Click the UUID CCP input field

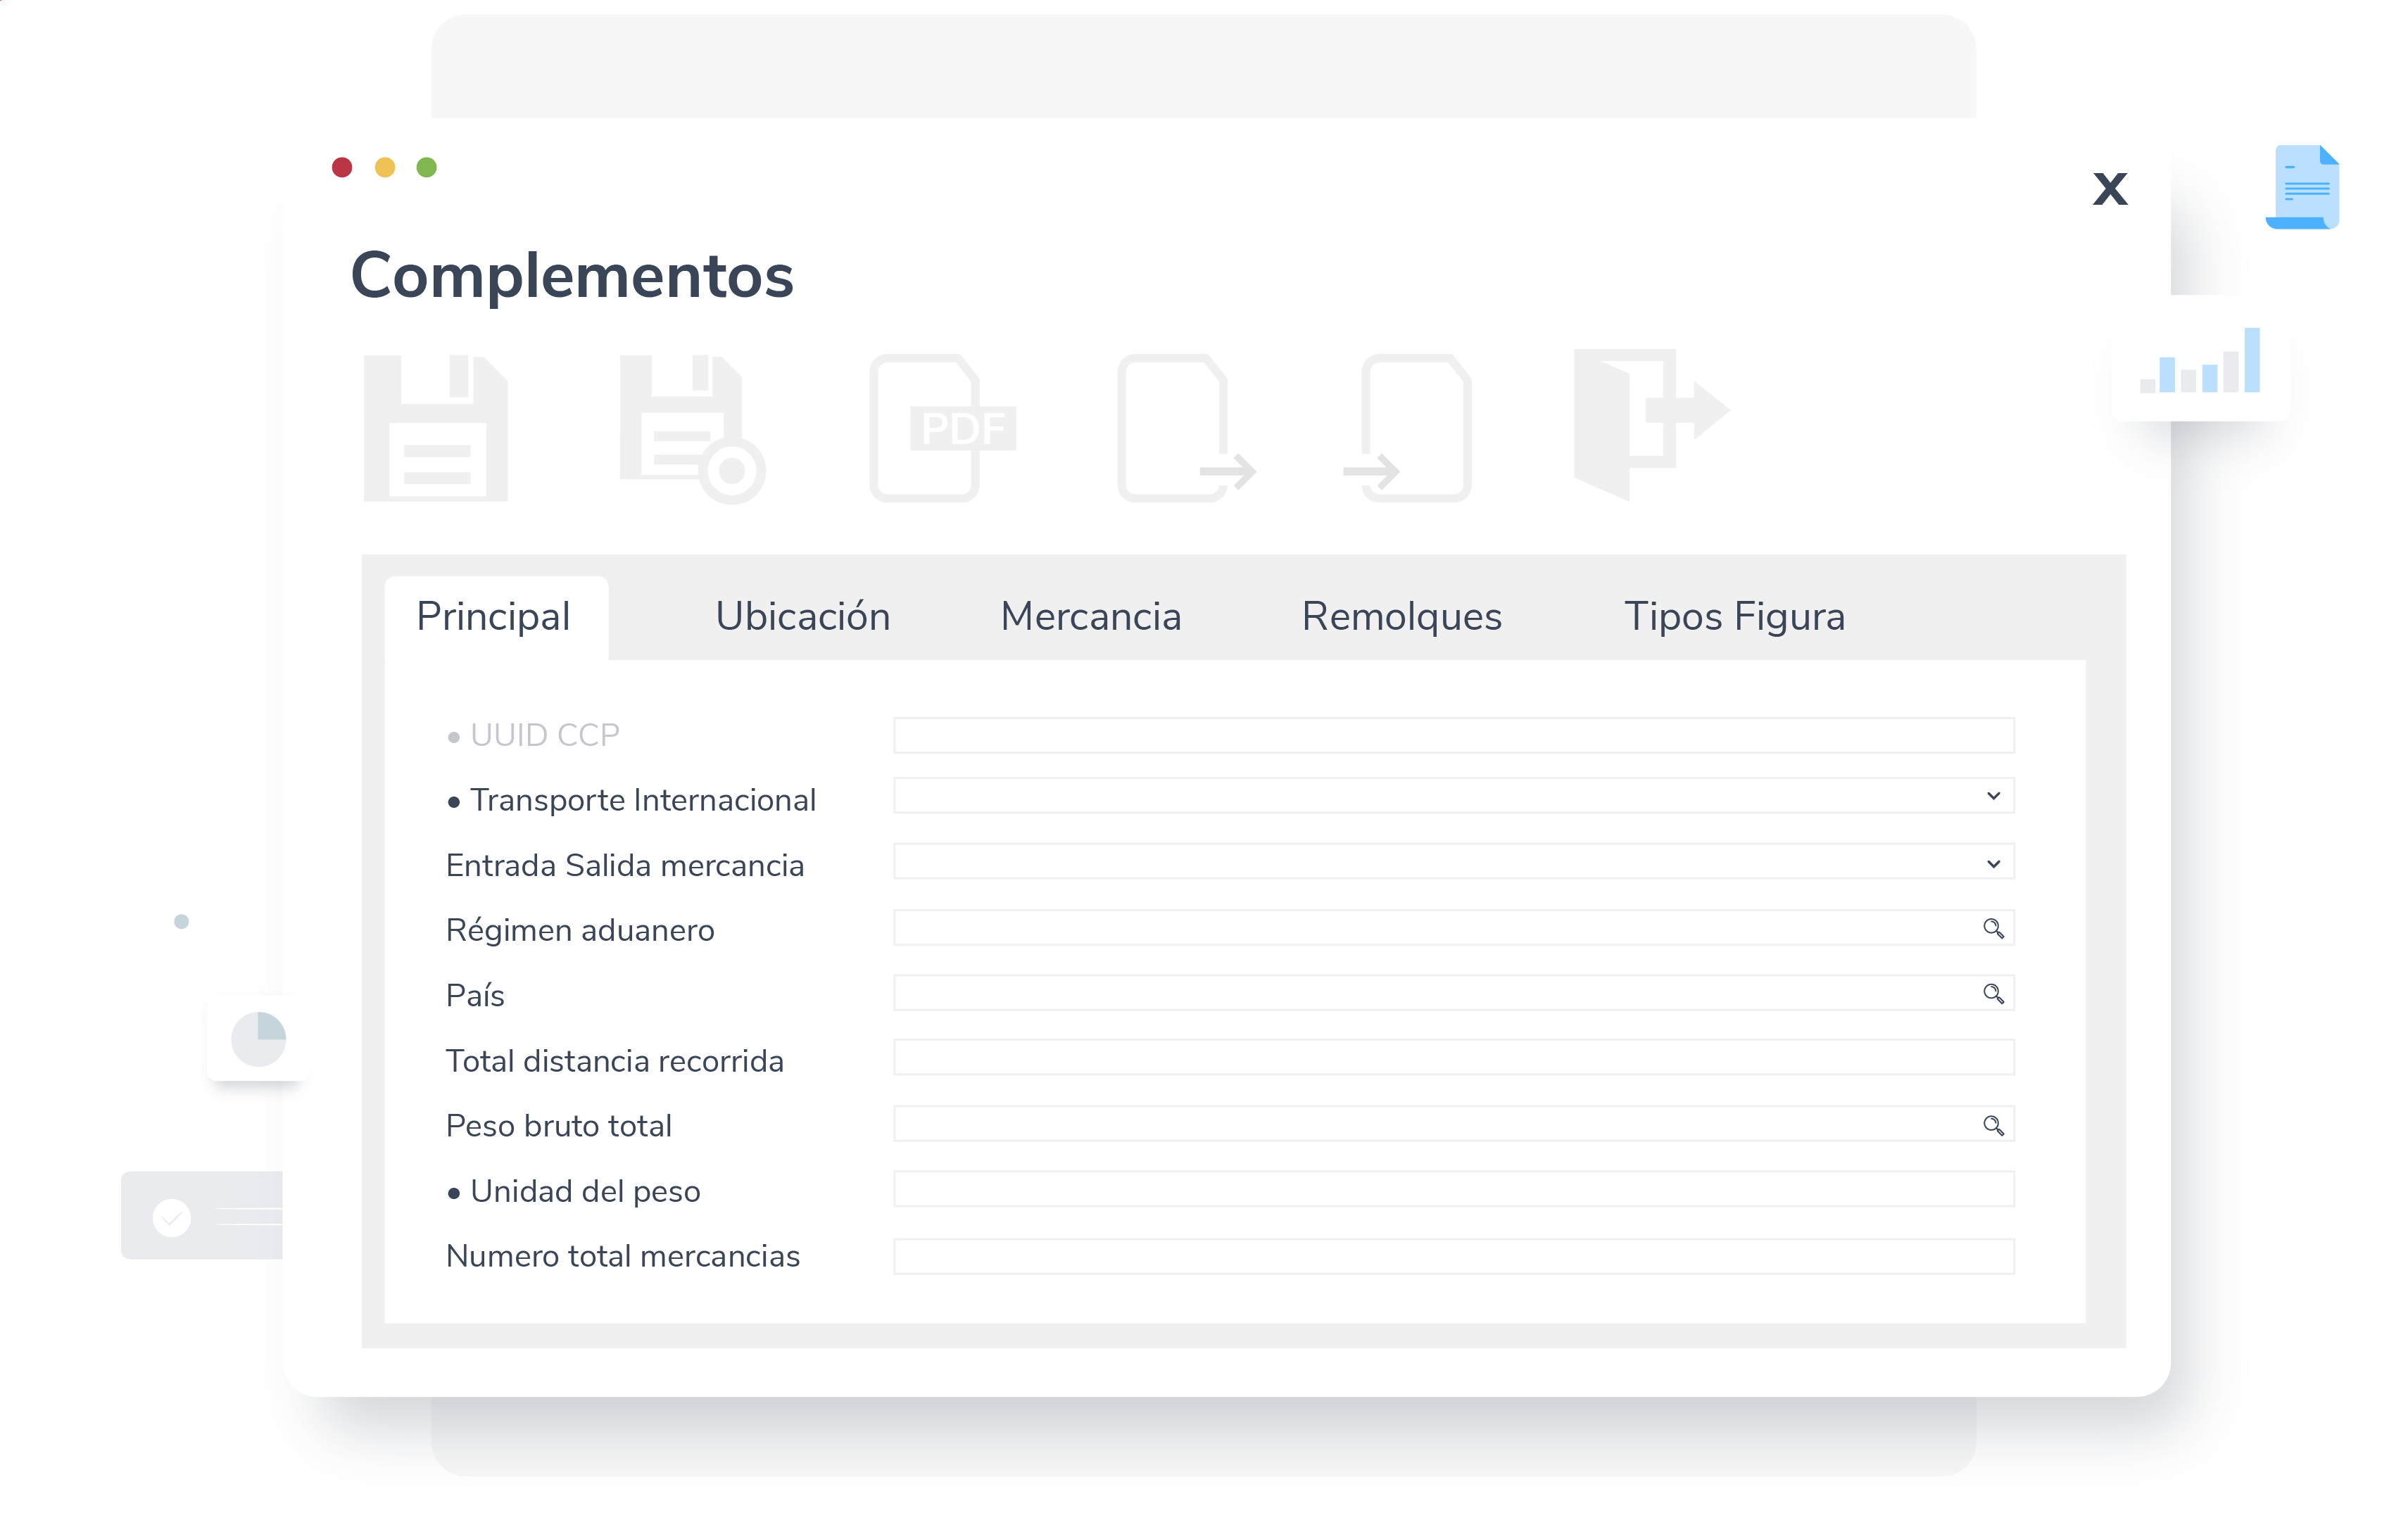1454,735
